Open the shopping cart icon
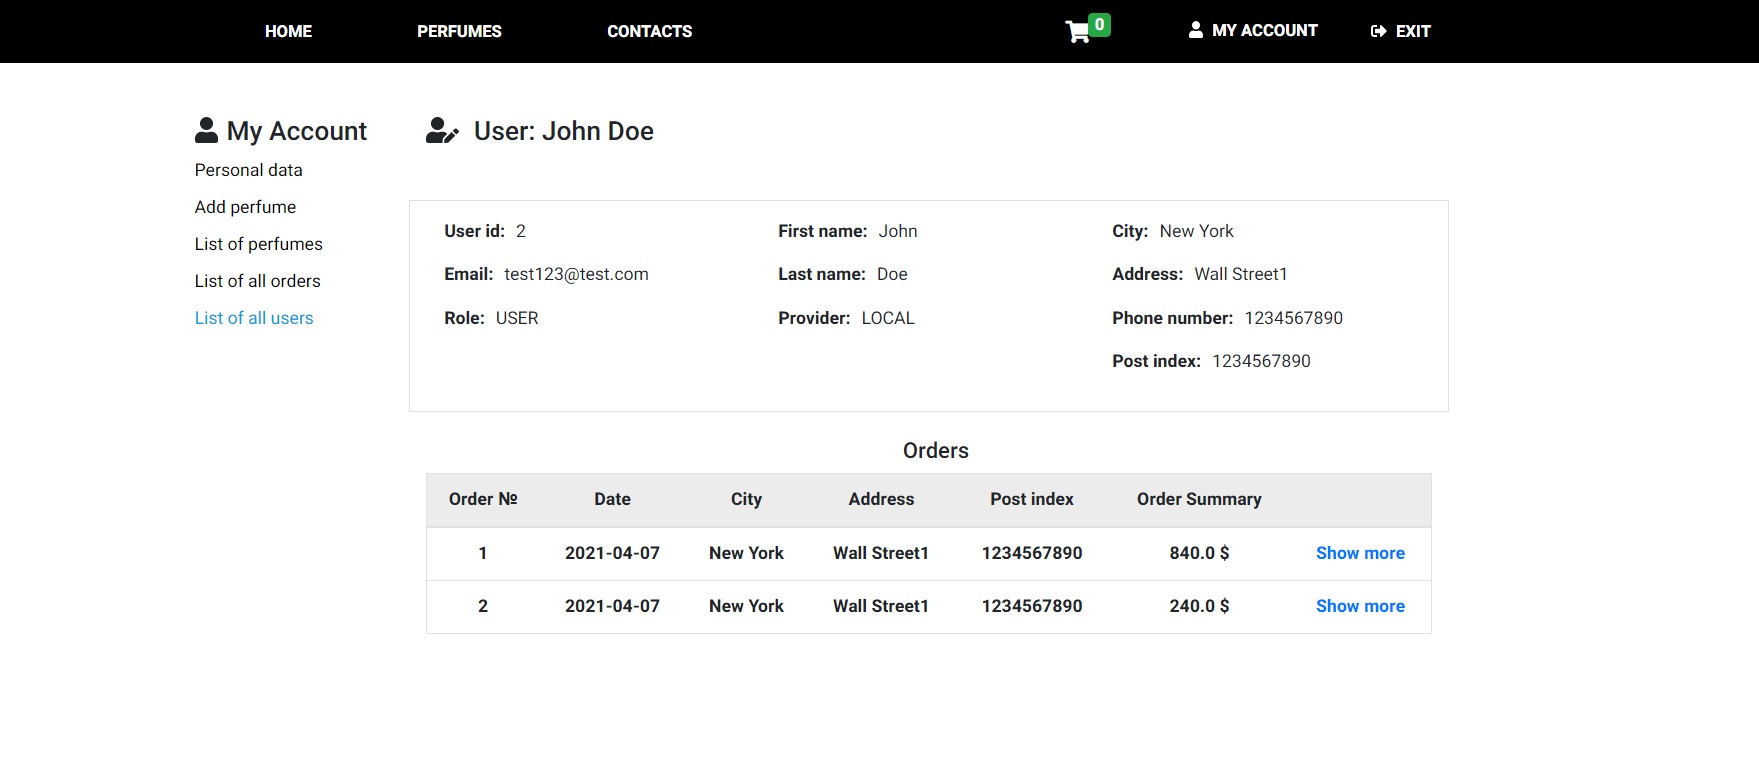1759x760 pixels. pos(1077,33)
